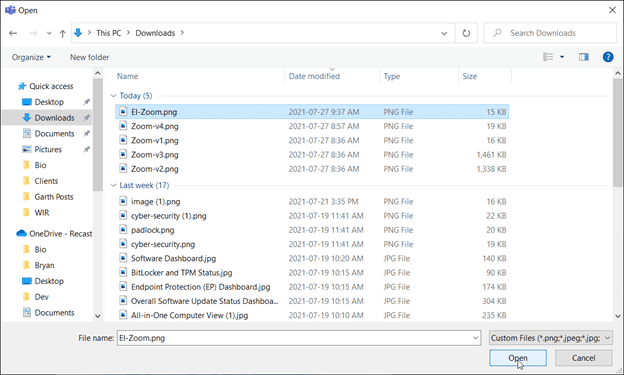Select Software Dashboard.jpg file
Image resolution: width=624 pixels, height=375 pixels.
point(174,259)
